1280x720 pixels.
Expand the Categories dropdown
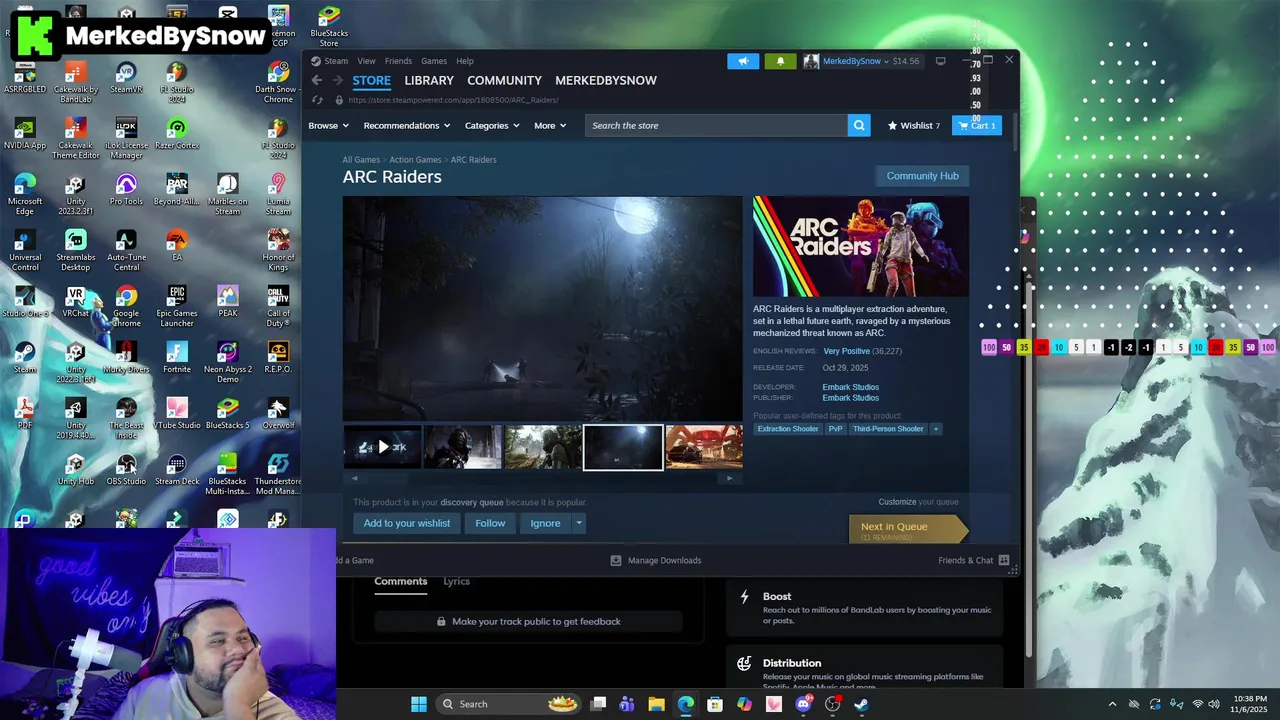492,125
